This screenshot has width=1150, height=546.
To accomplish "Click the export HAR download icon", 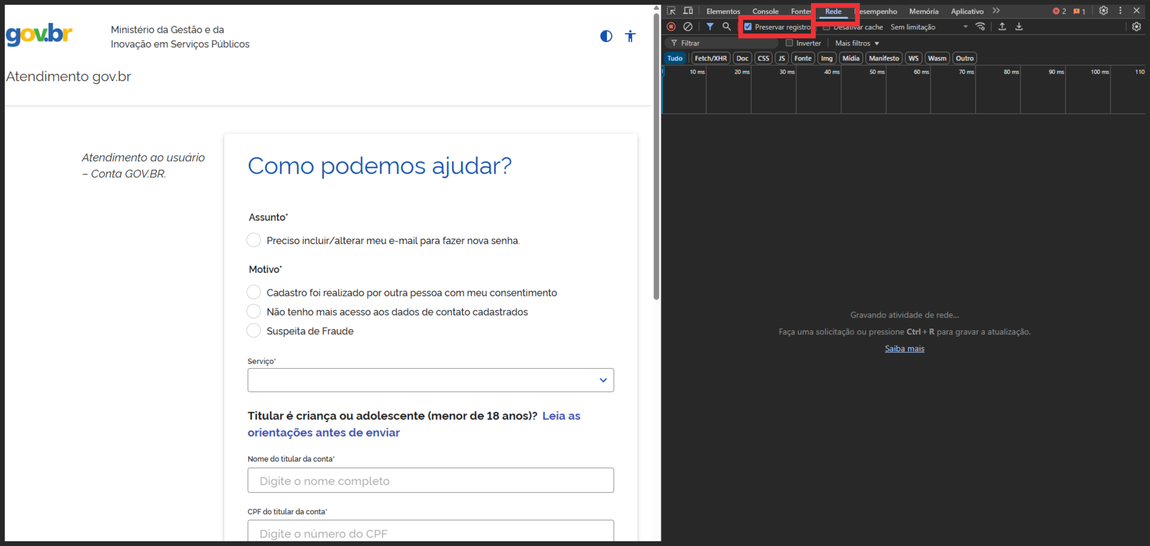I will point(1019,27).
